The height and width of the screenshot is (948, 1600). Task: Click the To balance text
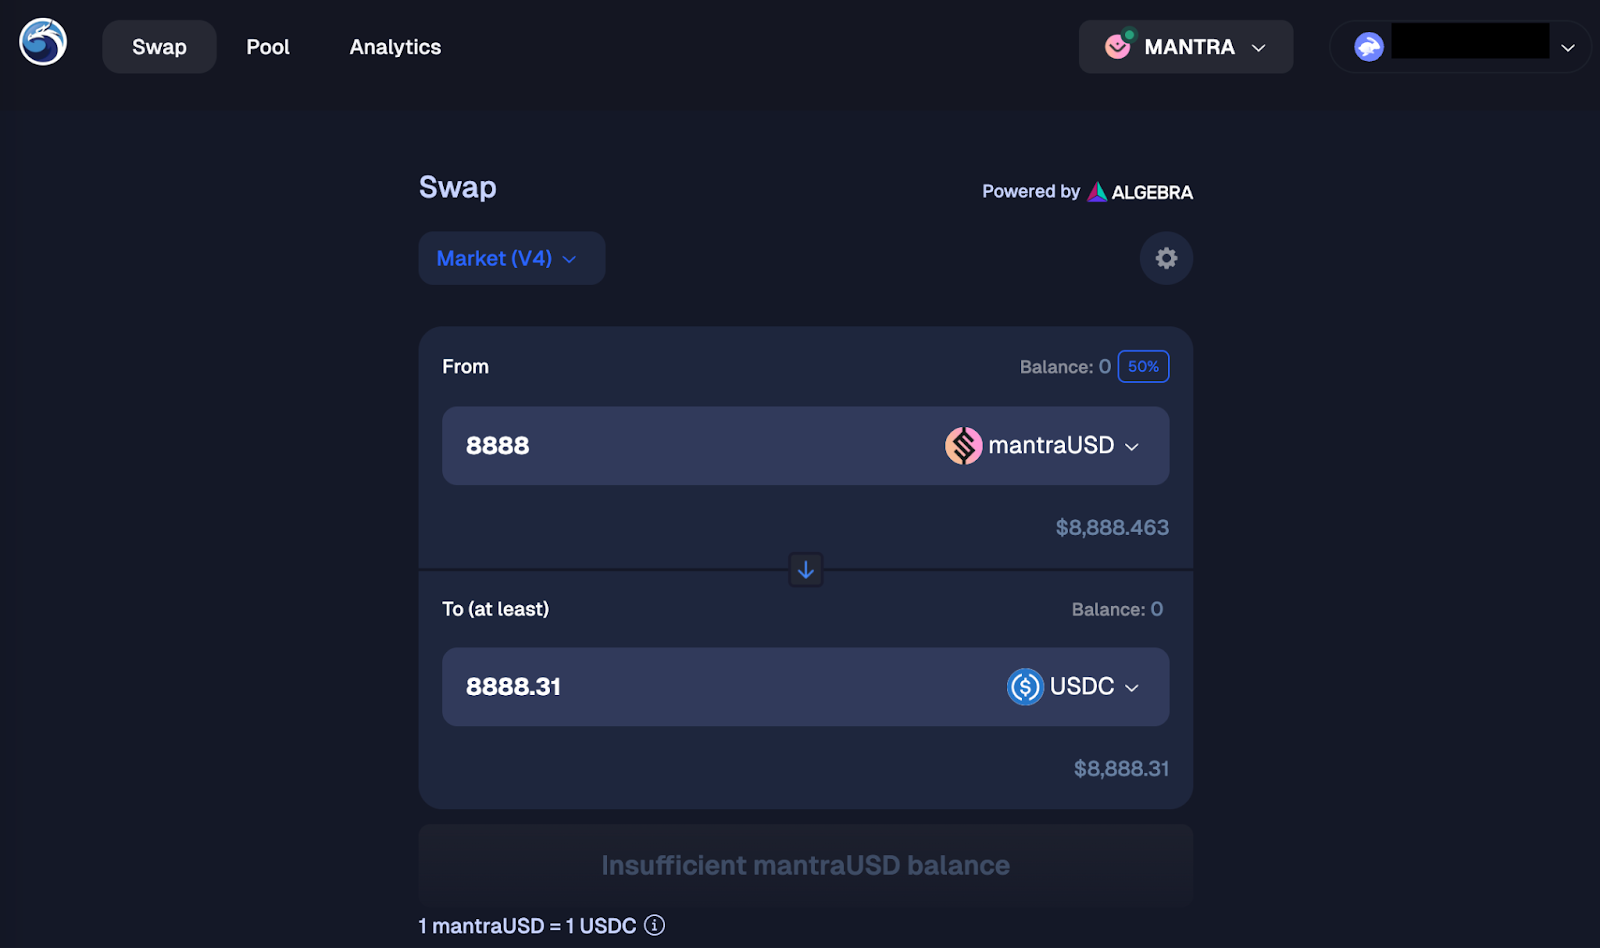coord(1117,609)
